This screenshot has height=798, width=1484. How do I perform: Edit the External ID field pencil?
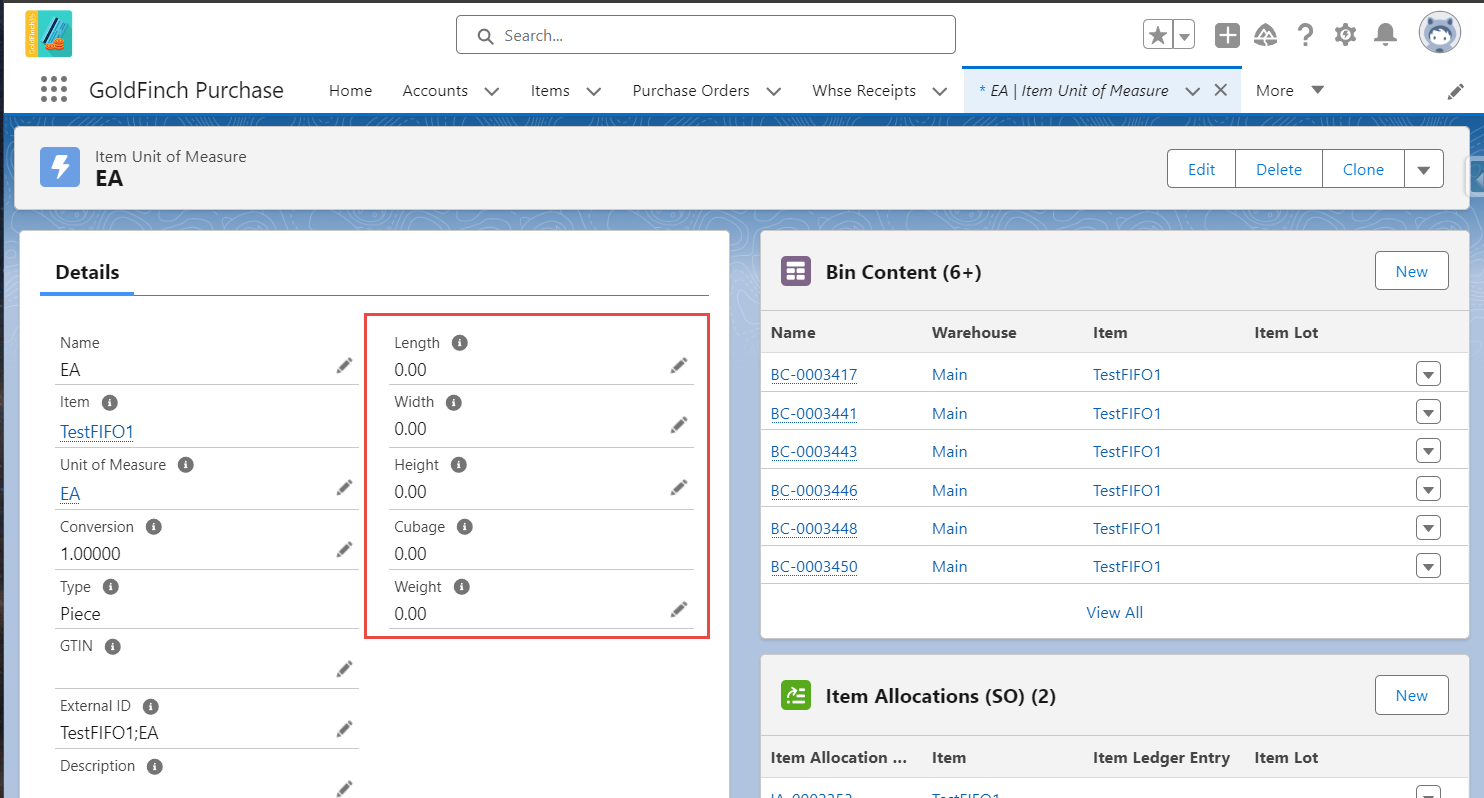(x=345, y=729)
